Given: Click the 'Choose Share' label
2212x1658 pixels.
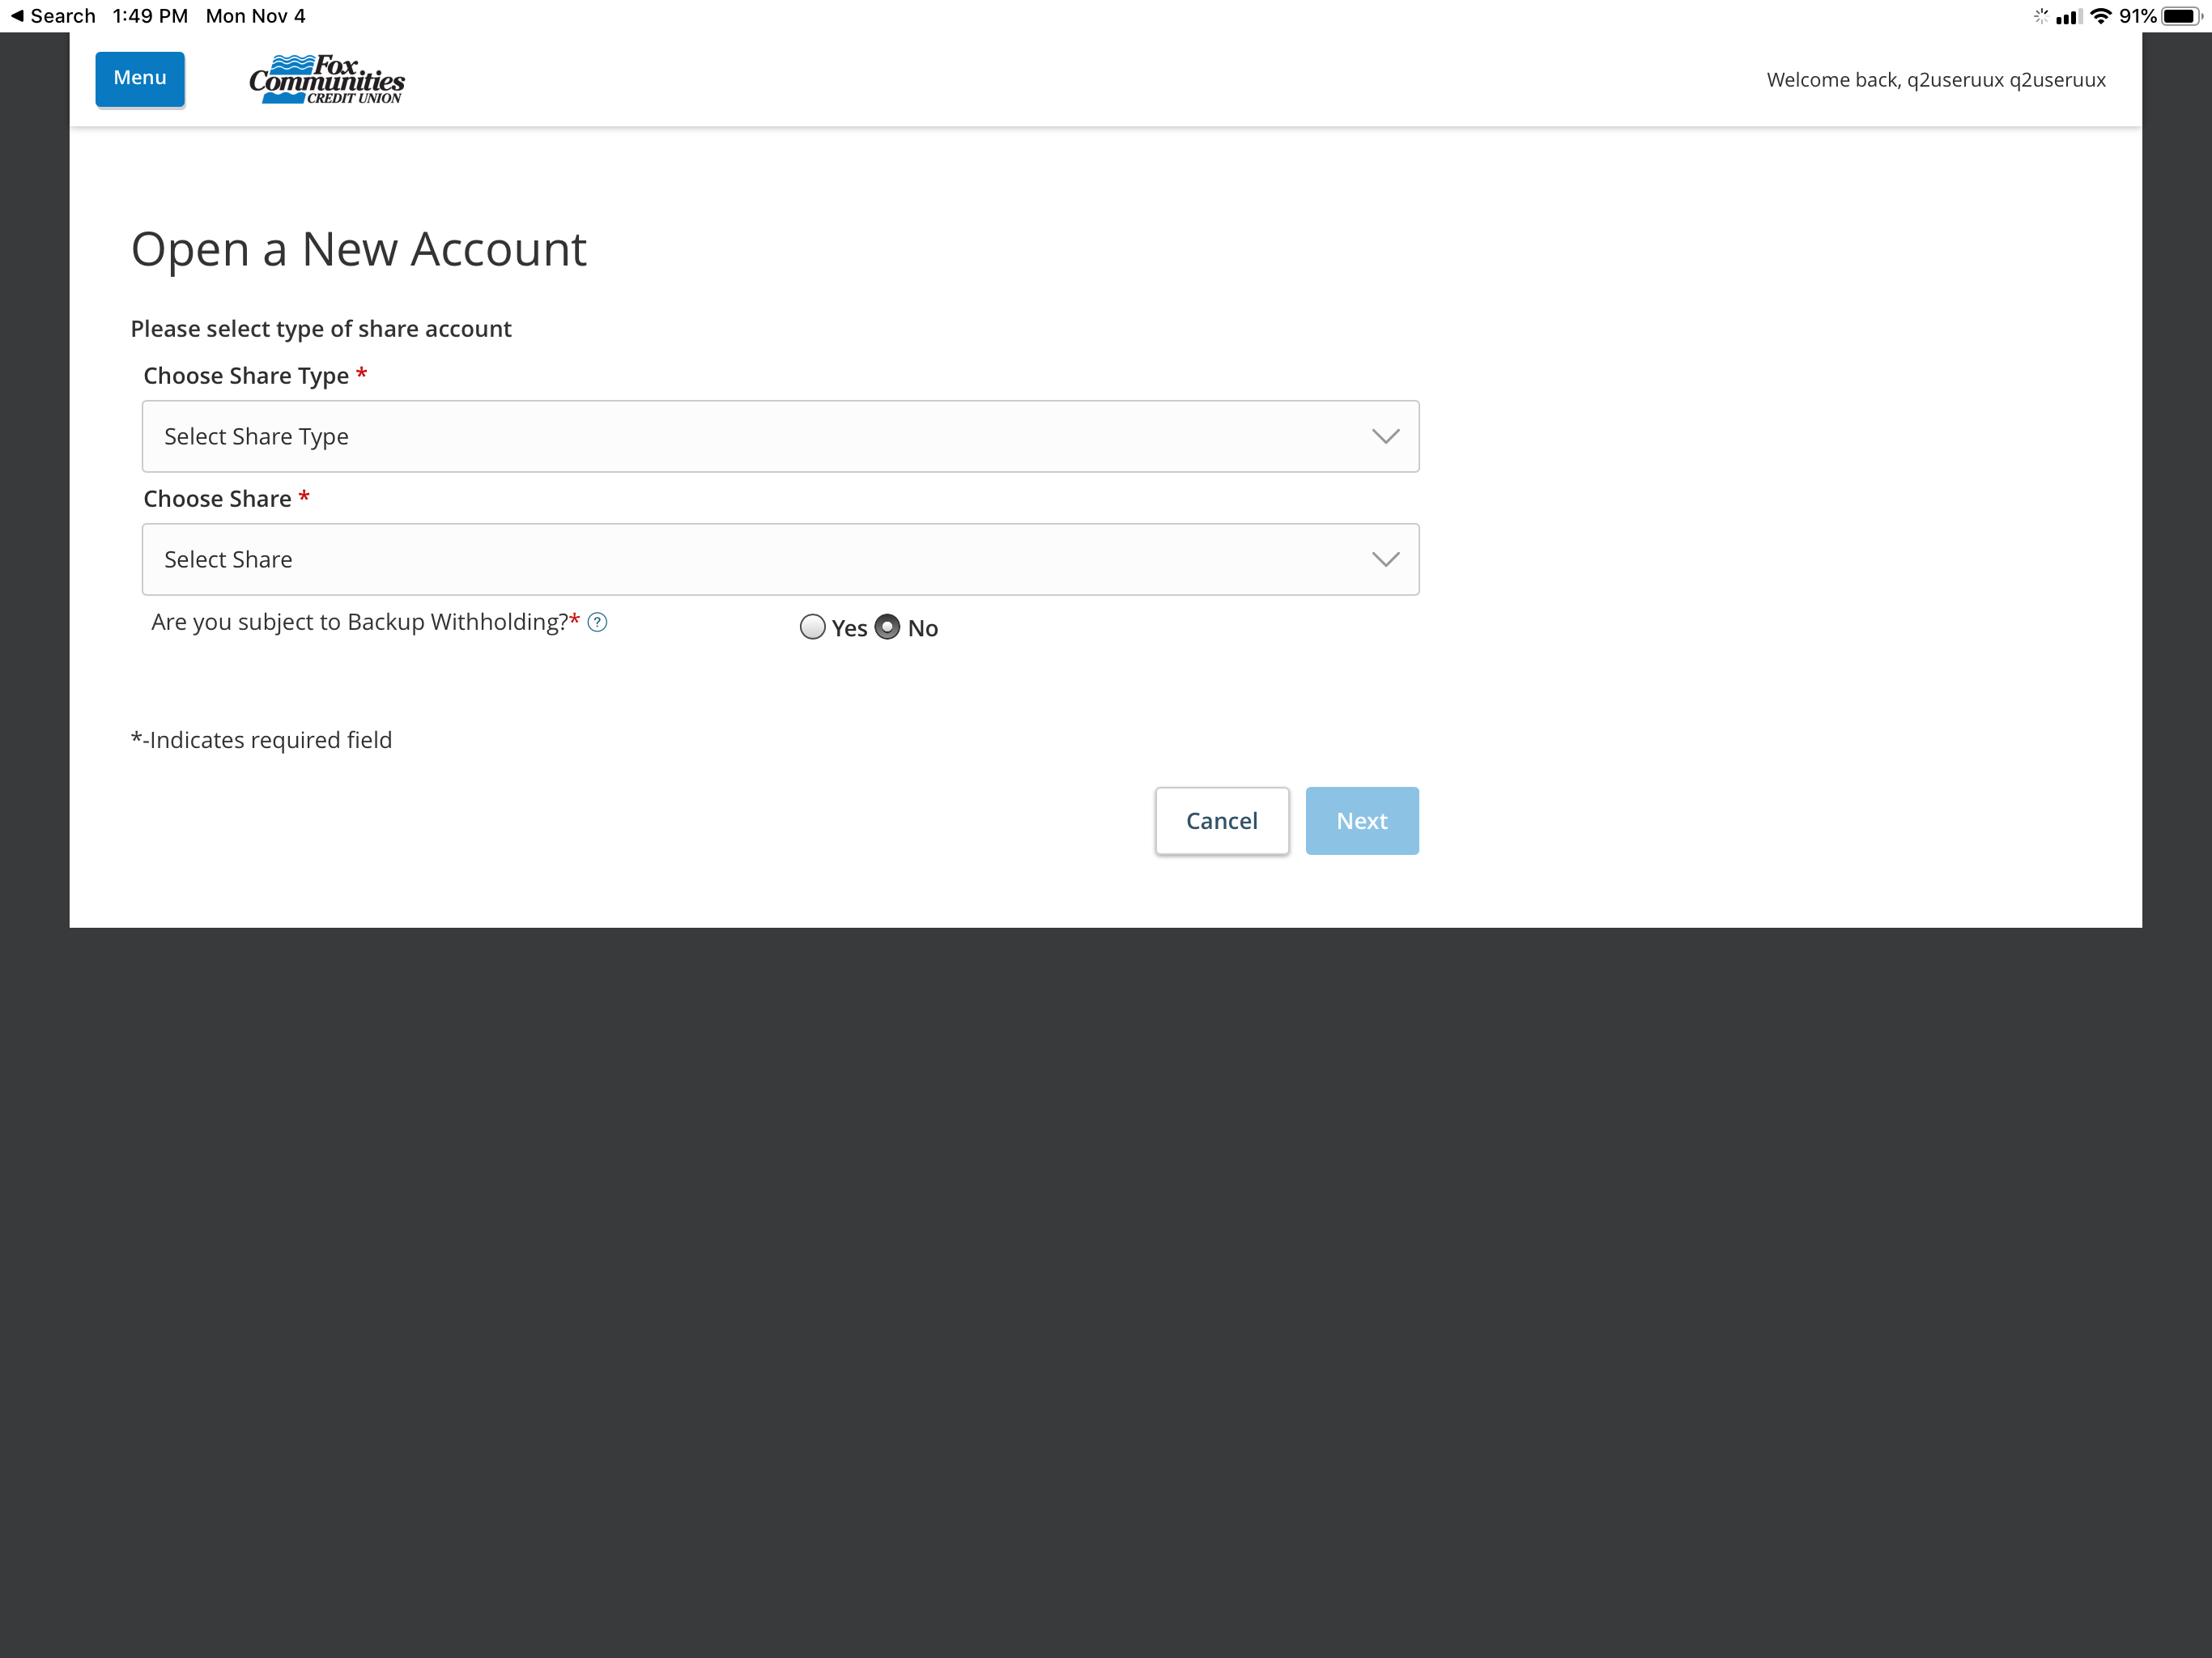Looking at the screenshot, I should [217, 499].
